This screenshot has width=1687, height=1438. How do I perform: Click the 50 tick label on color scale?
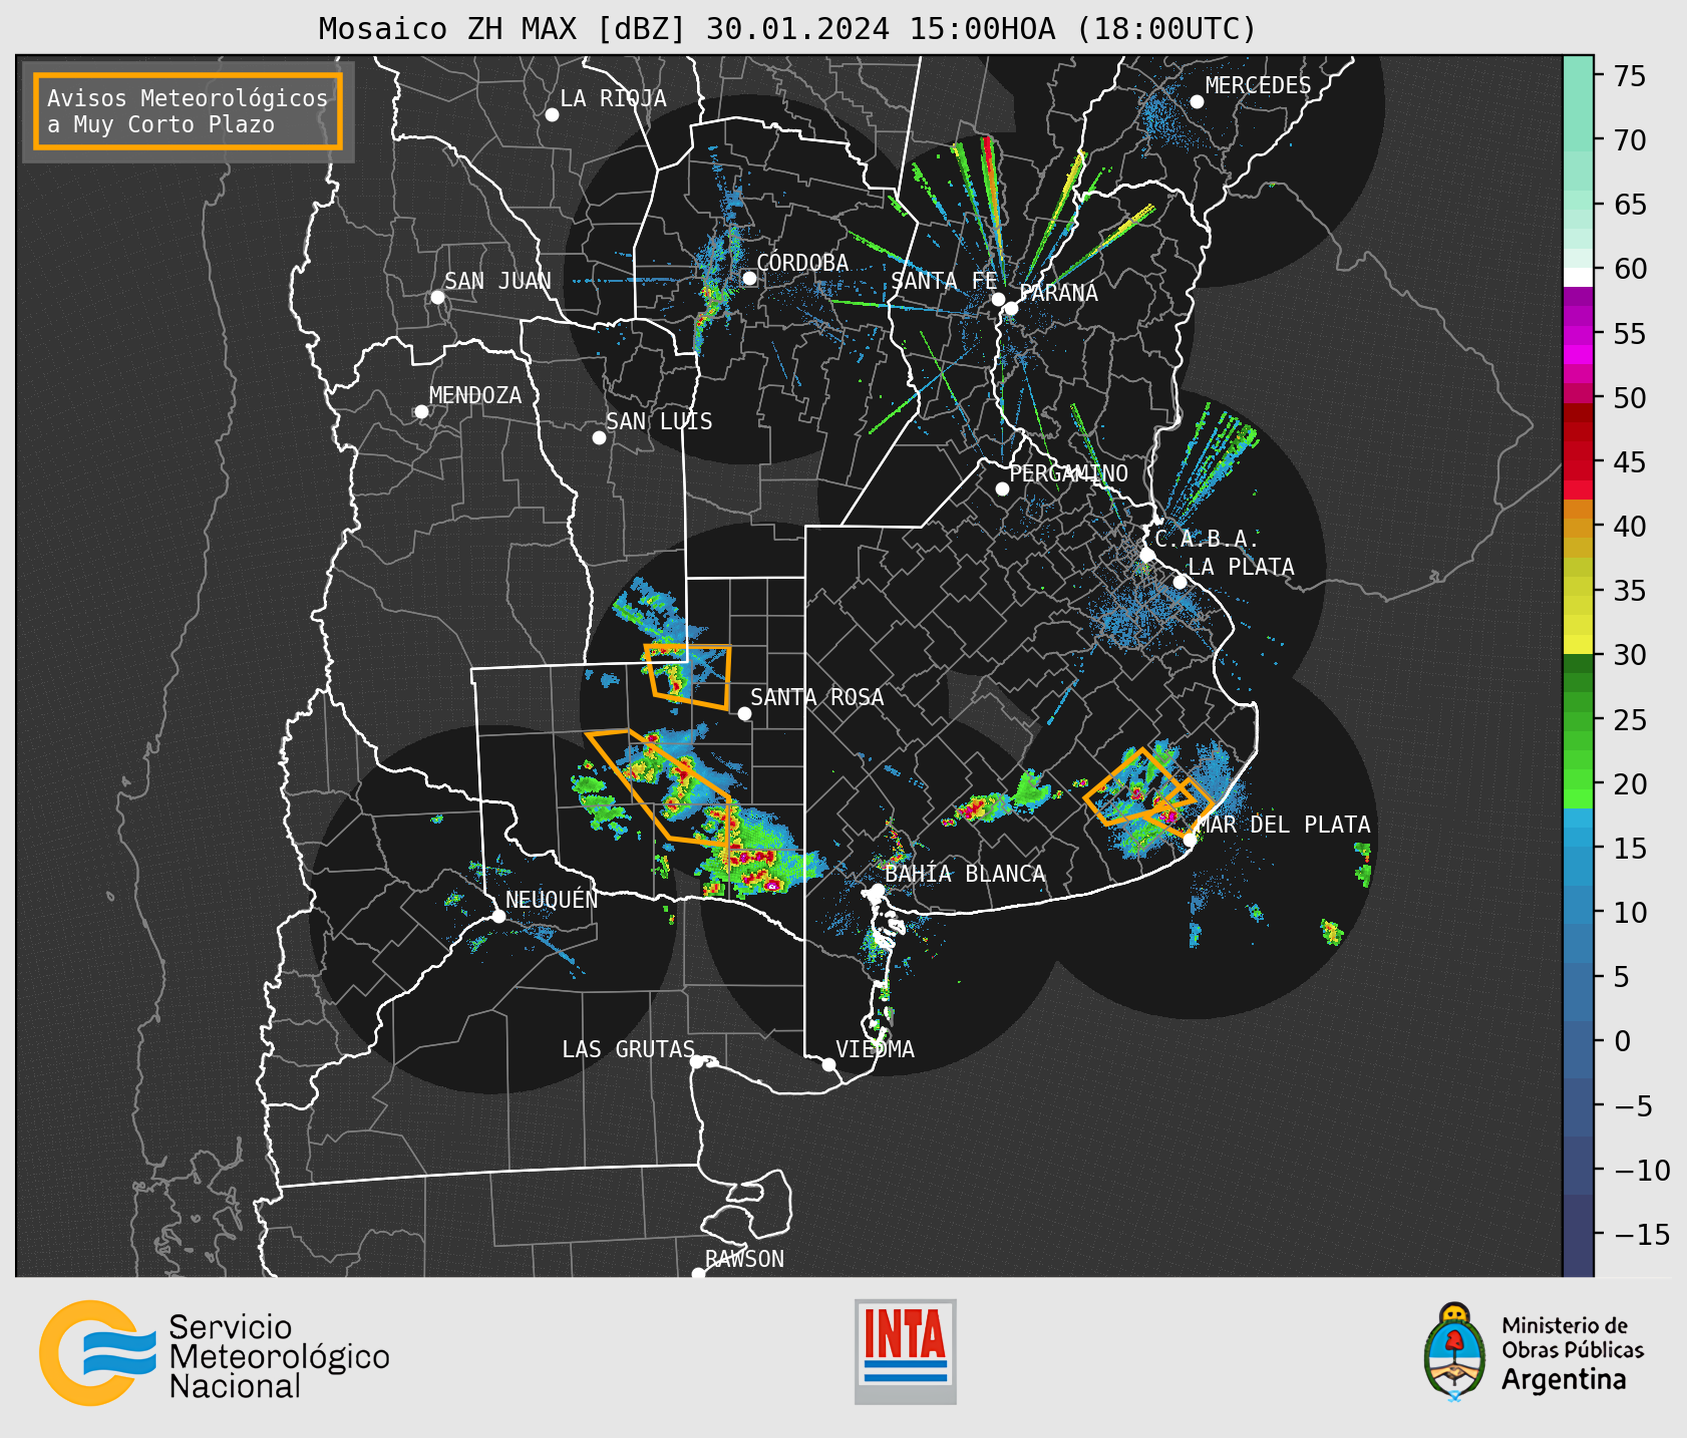click(x=1629, y=398)
